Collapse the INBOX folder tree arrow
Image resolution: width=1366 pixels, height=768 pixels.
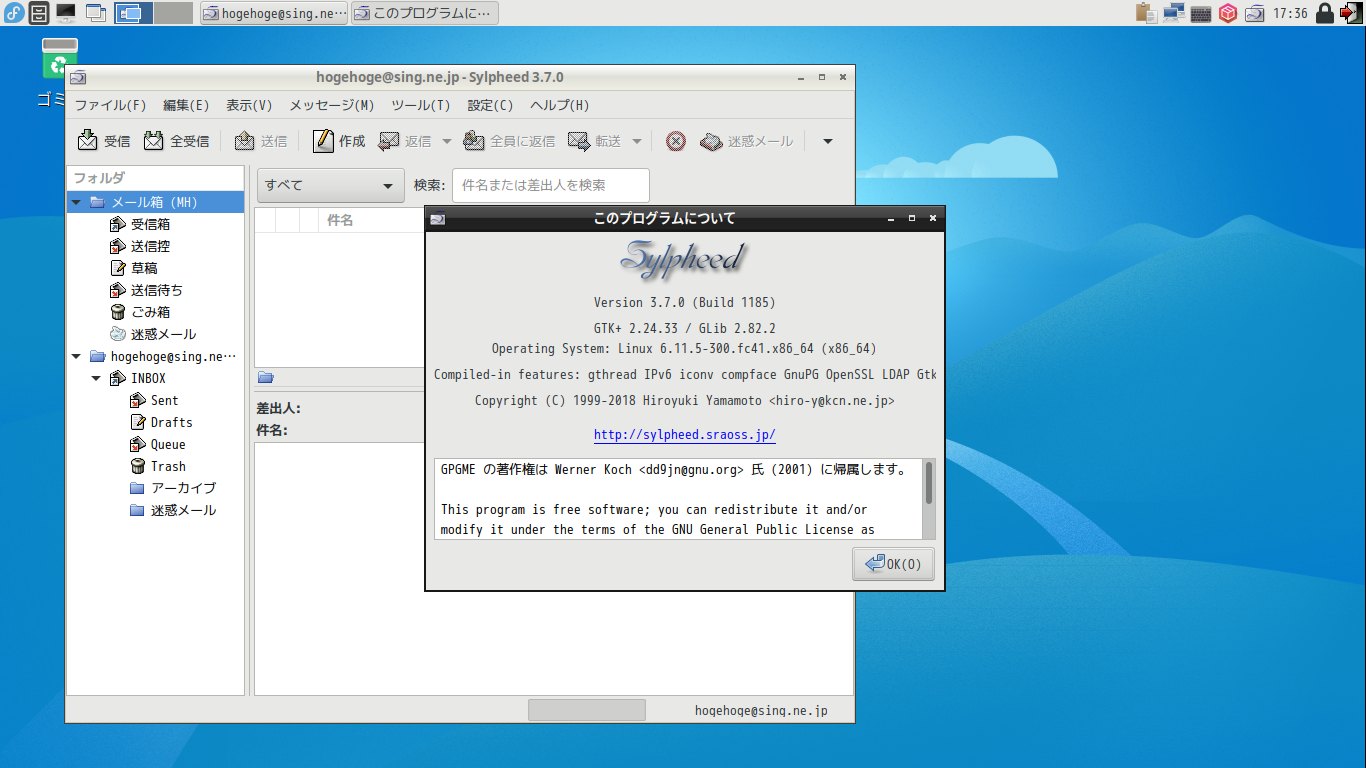96,379
